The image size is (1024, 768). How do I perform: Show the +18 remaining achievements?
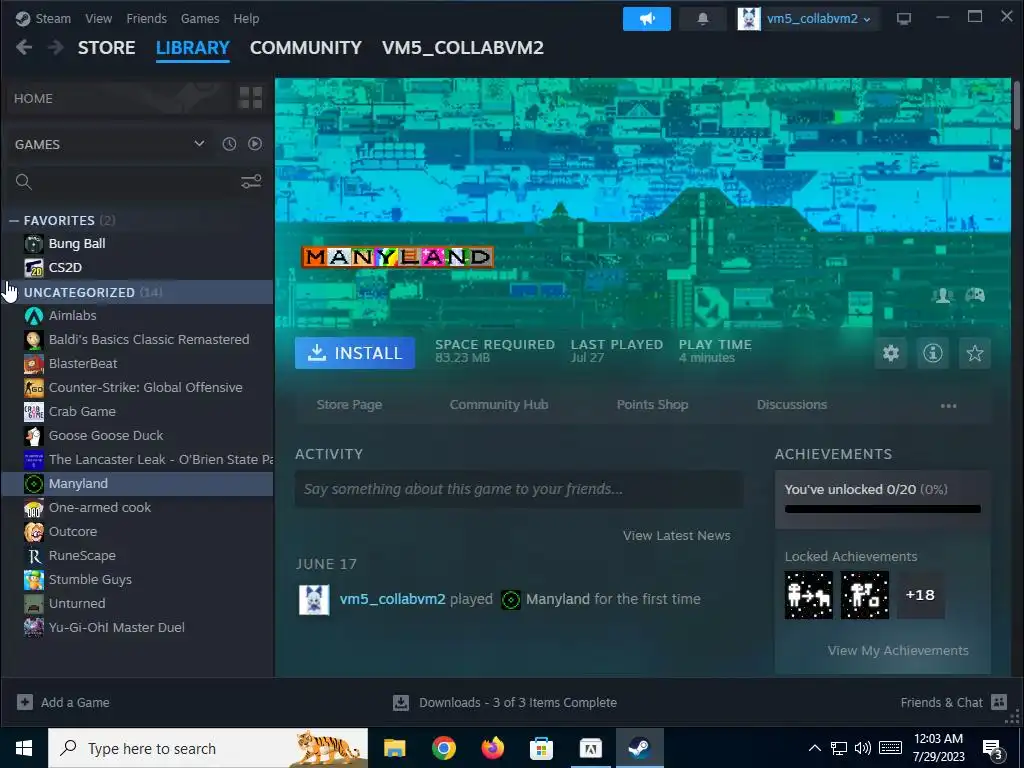pyautogui.click(x=920, y=595)
